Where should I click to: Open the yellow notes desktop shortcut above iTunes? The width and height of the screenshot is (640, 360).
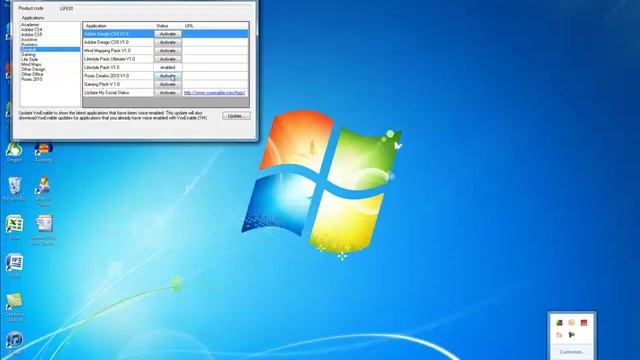[x=15, y=306]
